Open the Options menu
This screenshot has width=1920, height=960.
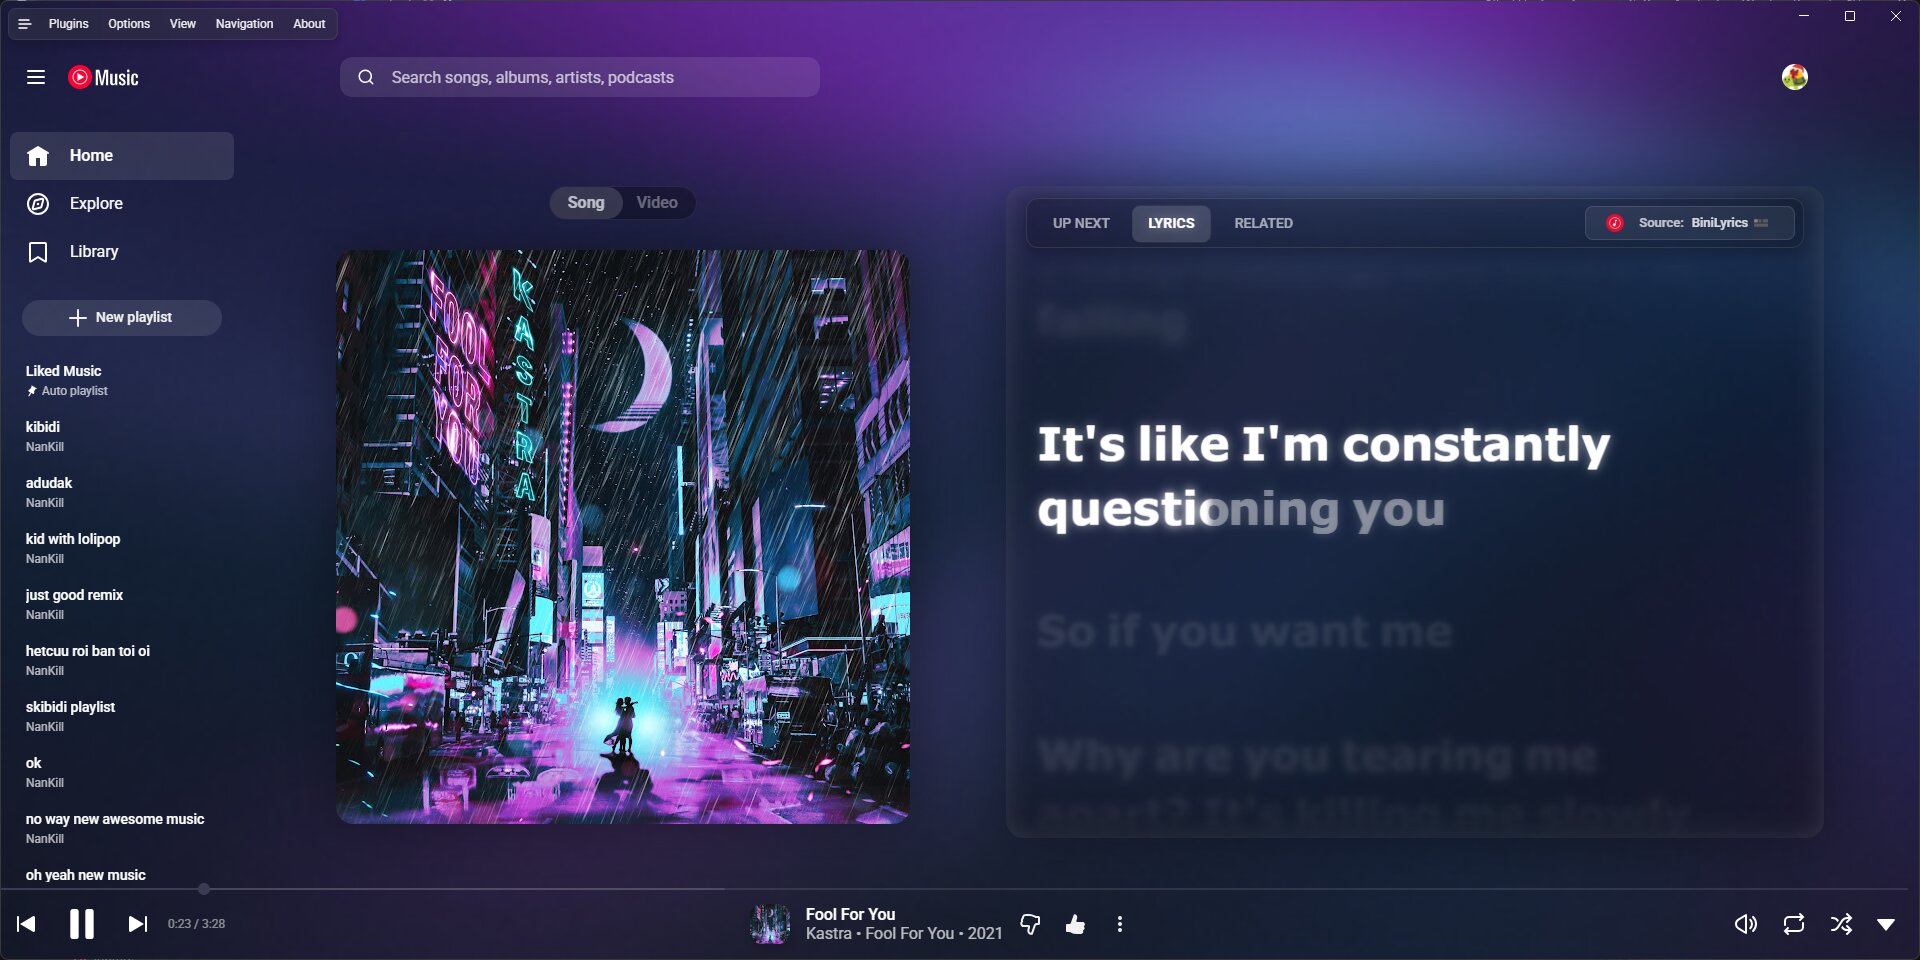point(129,24)
